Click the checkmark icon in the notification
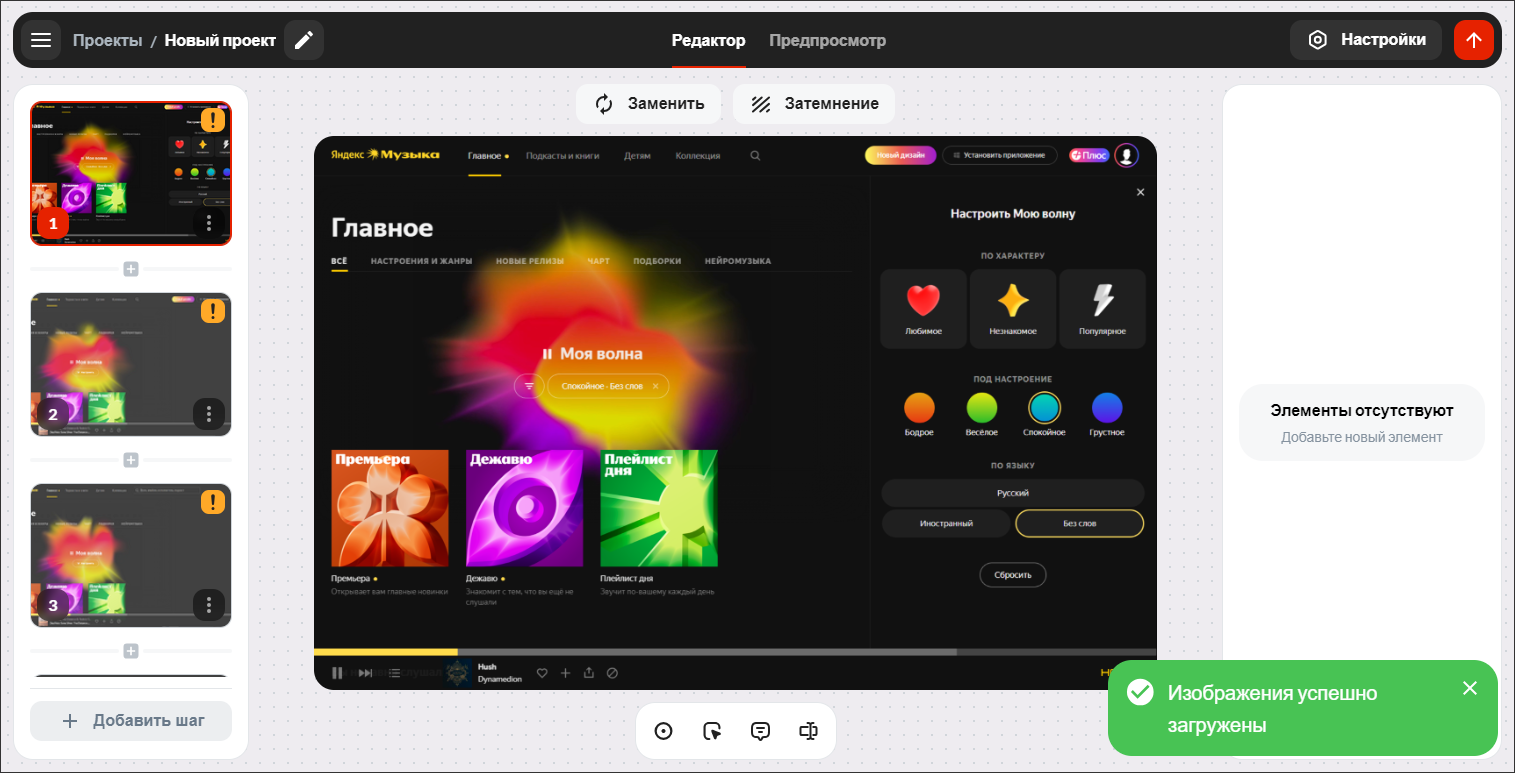This screenshot has height=773, width=1515. coord(1139,693)
